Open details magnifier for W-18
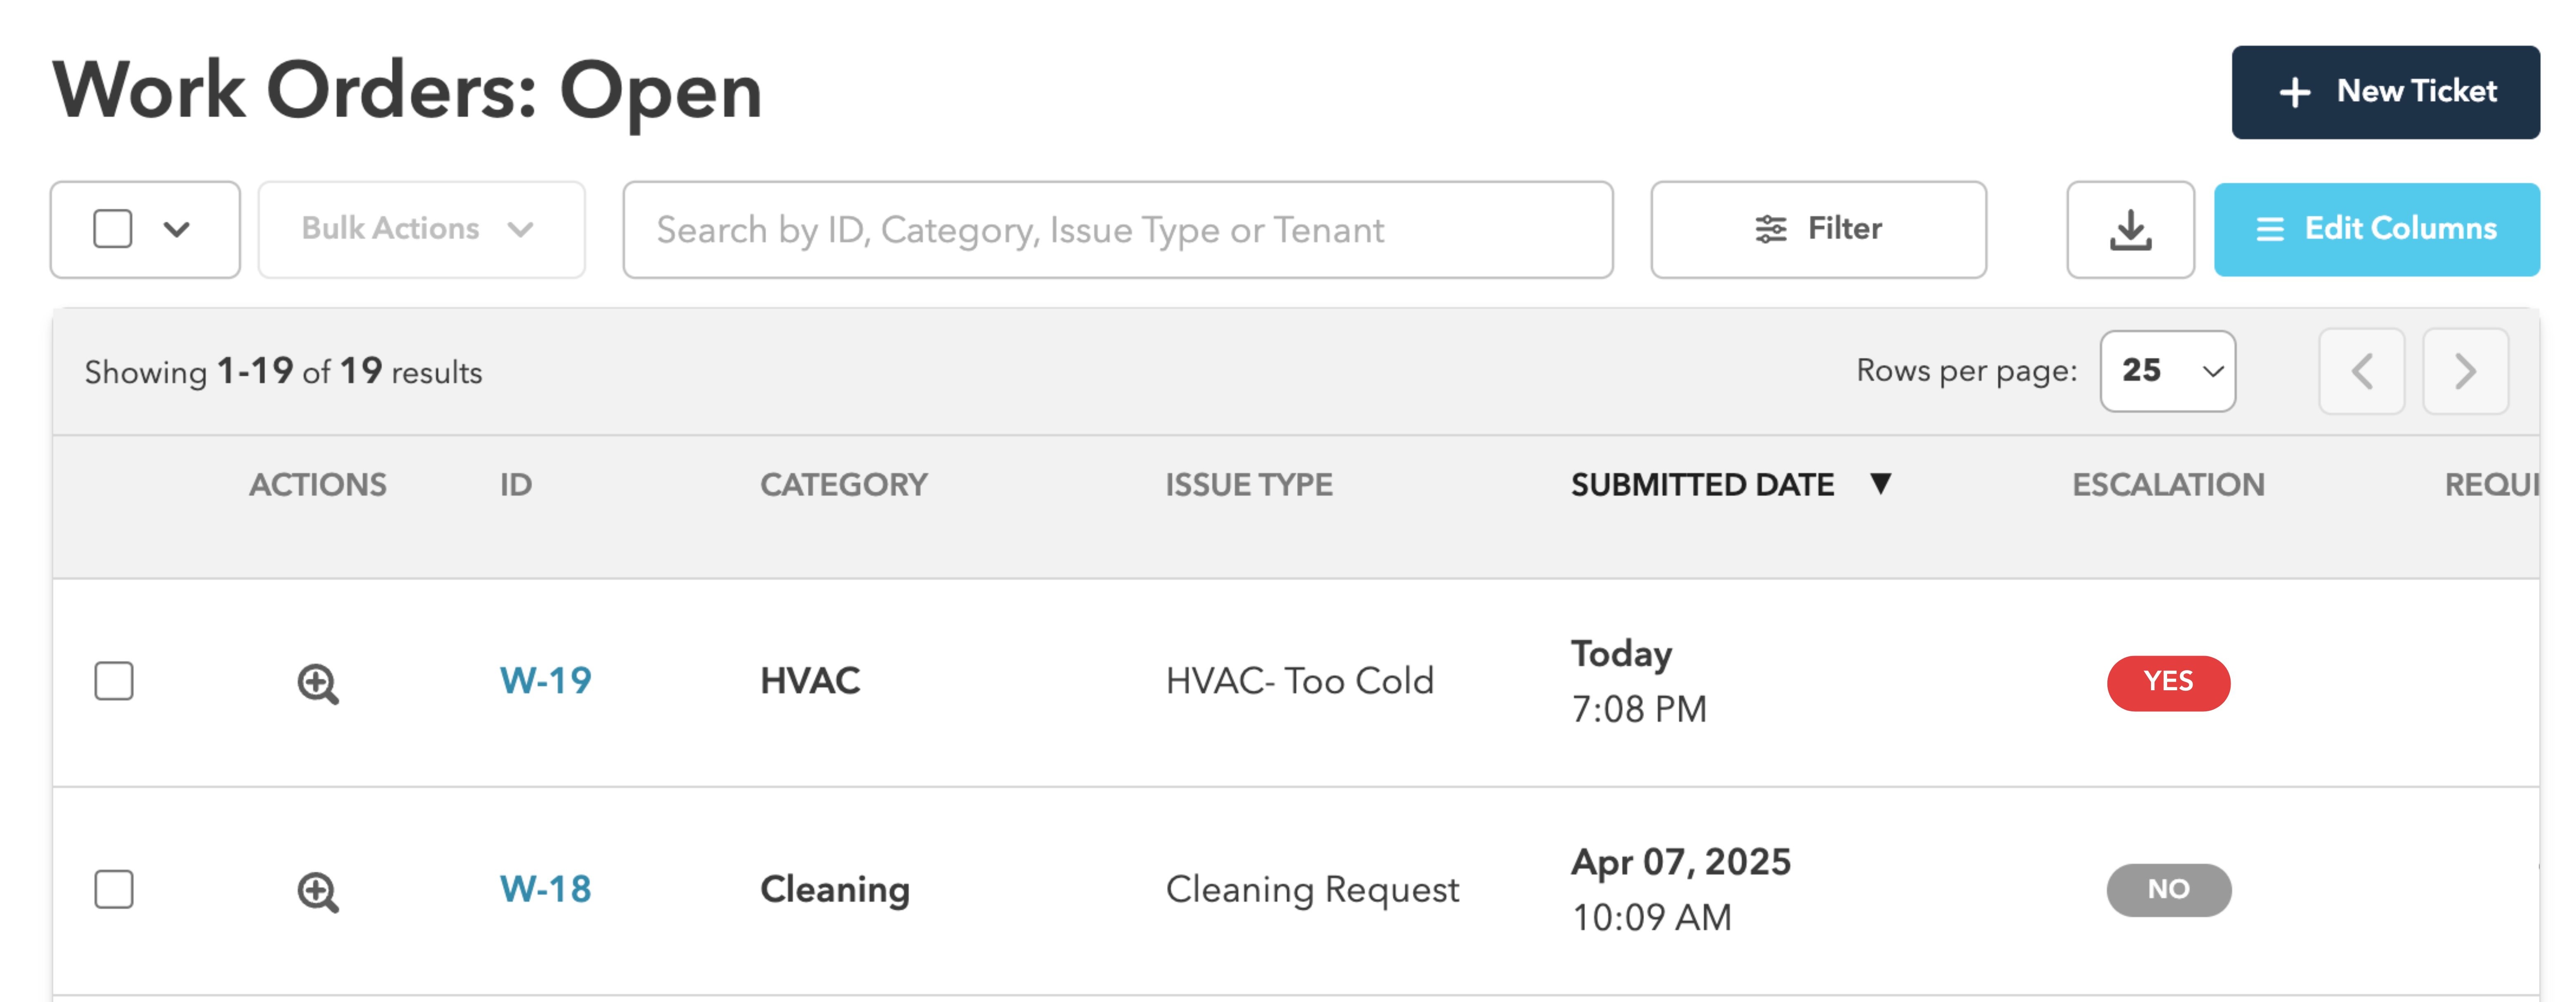 318,892
